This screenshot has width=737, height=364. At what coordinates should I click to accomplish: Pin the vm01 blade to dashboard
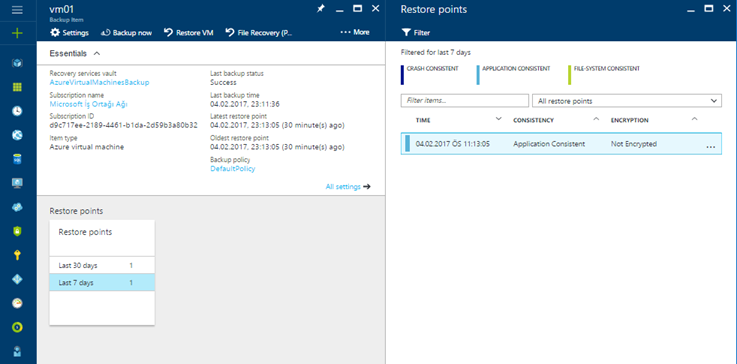coord(321,8)
